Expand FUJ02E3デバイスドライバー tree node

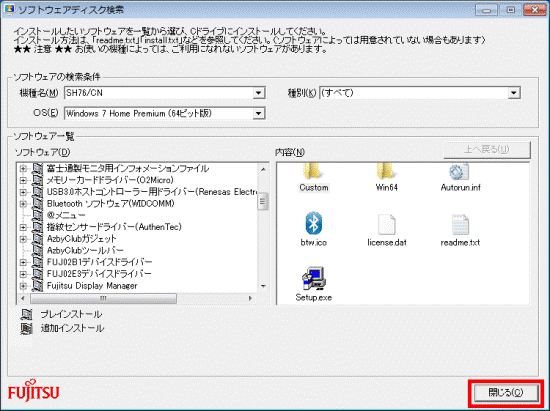point(23,274)
